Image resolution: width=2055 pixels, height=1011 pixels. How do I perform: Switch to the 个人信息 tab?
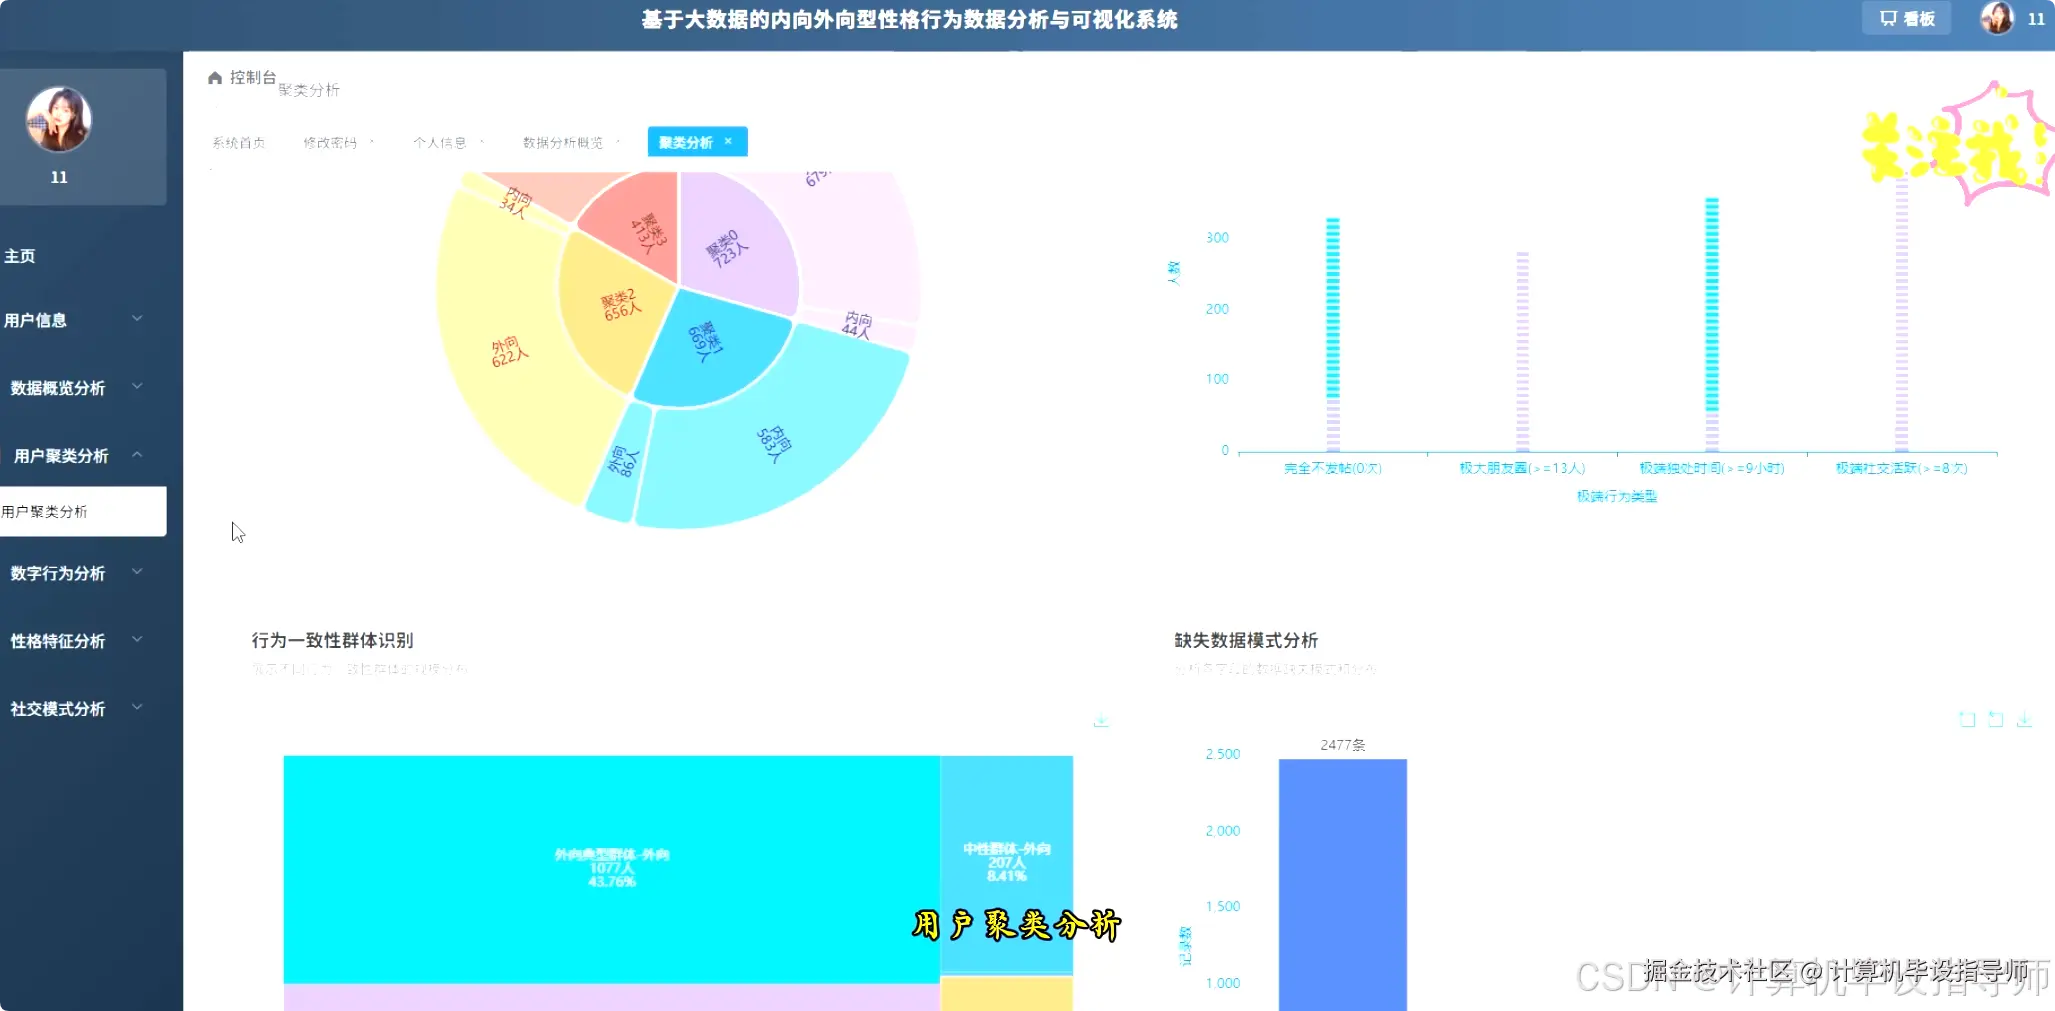pos(440,143)
